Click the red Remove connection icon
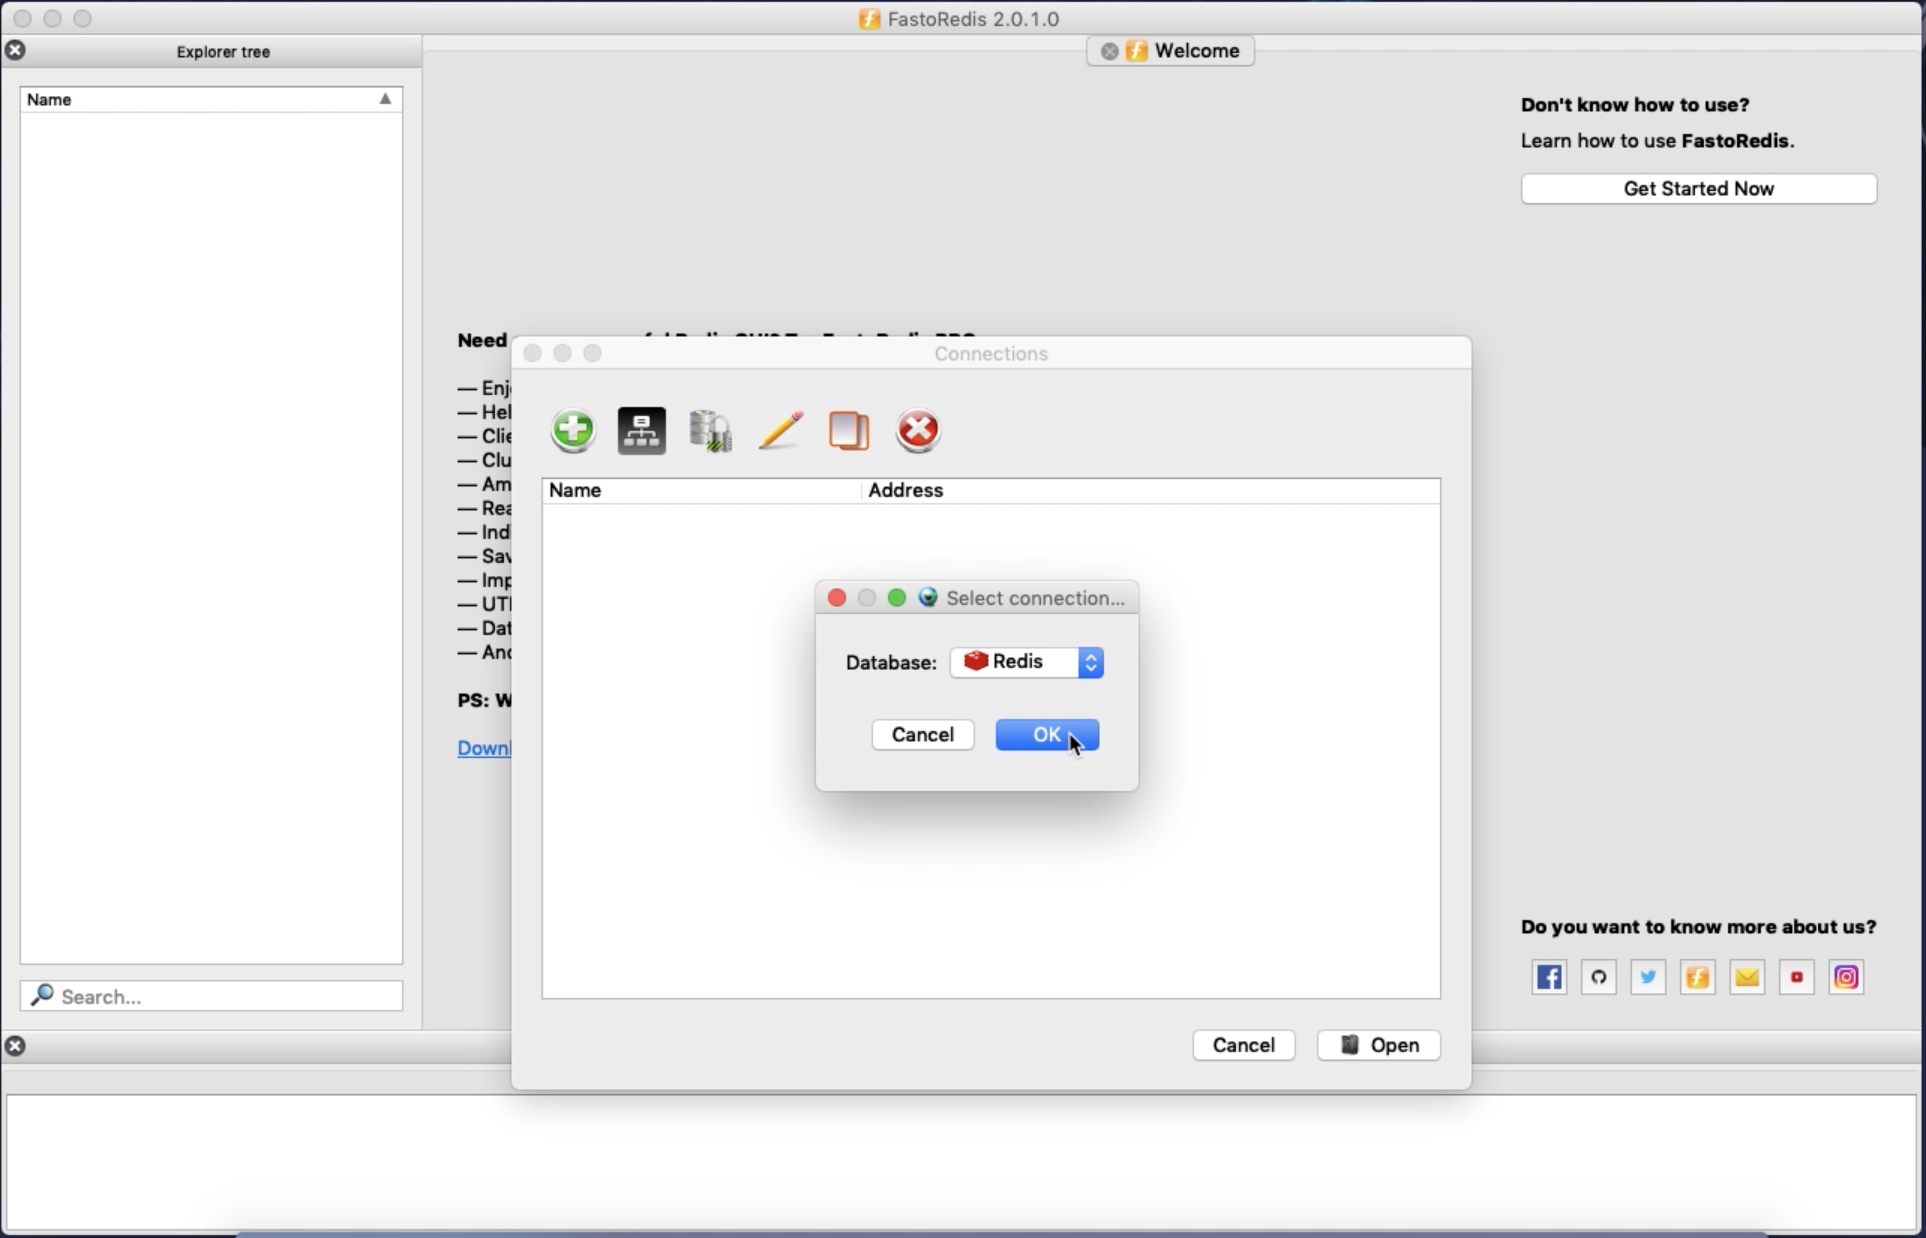1926x1238 pixels. coord(918,431)
